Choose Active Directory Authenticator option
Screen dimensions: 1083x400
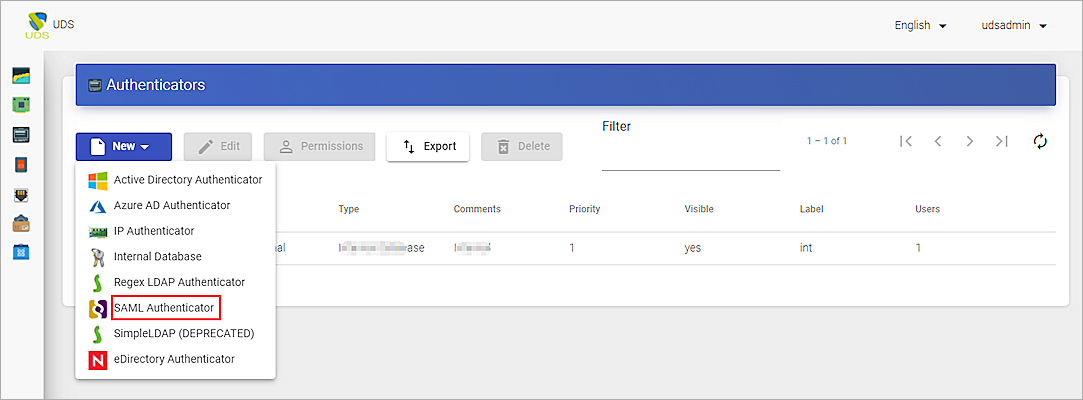(187, 180)
